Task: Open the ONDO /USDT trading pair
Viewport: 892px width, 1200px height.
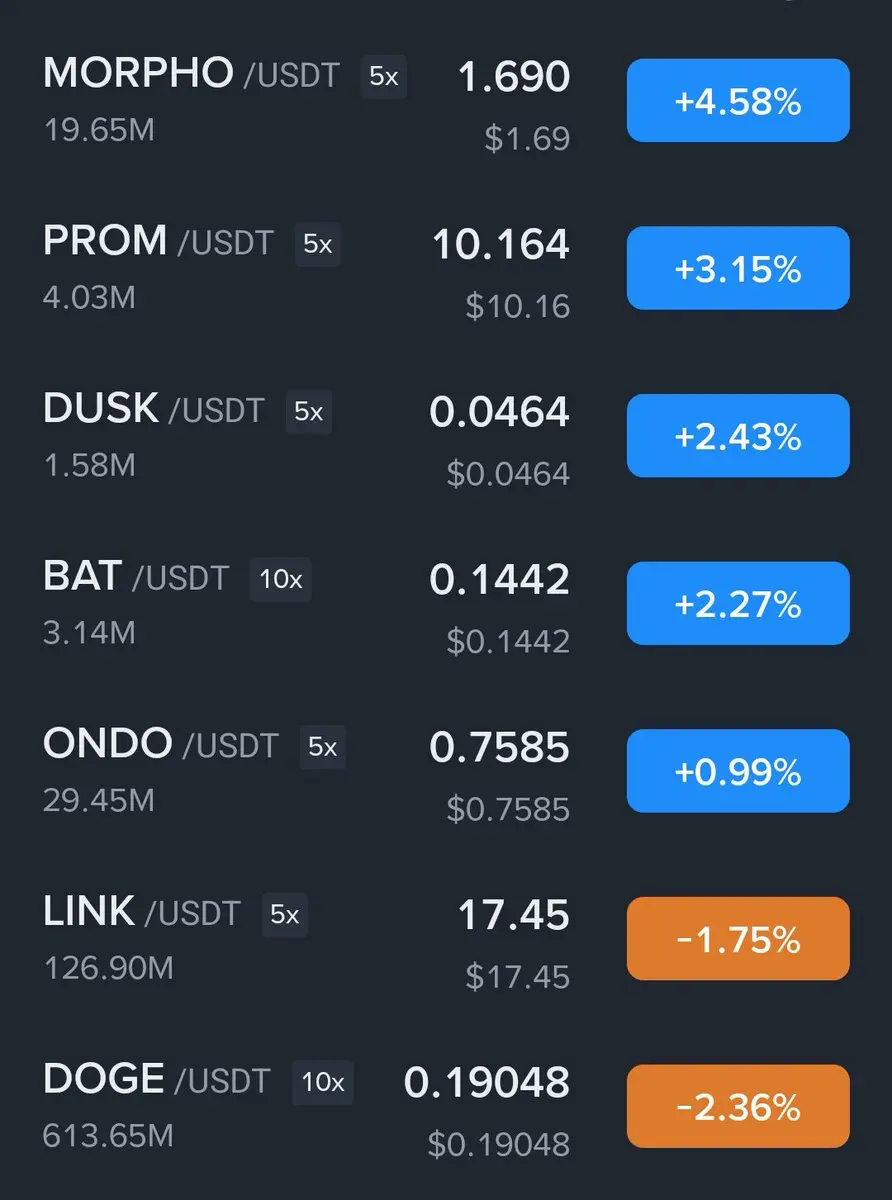Action: (446, 773)
